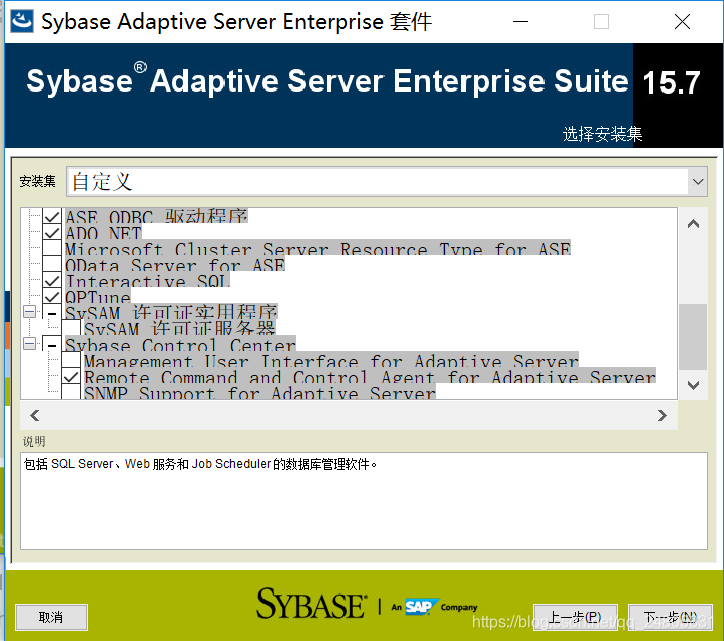Enable Management User Interface for Adaptive Server

tap(71, 361)
